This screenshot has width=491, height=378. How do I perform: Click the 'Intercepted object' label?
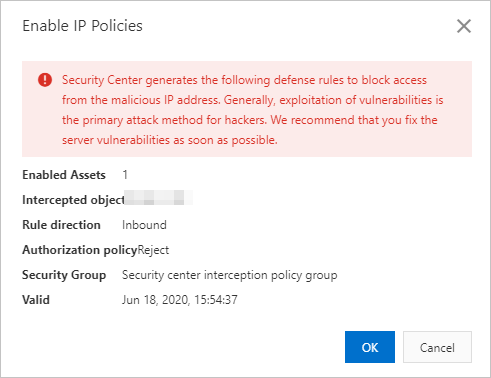[x=73, y=200]
